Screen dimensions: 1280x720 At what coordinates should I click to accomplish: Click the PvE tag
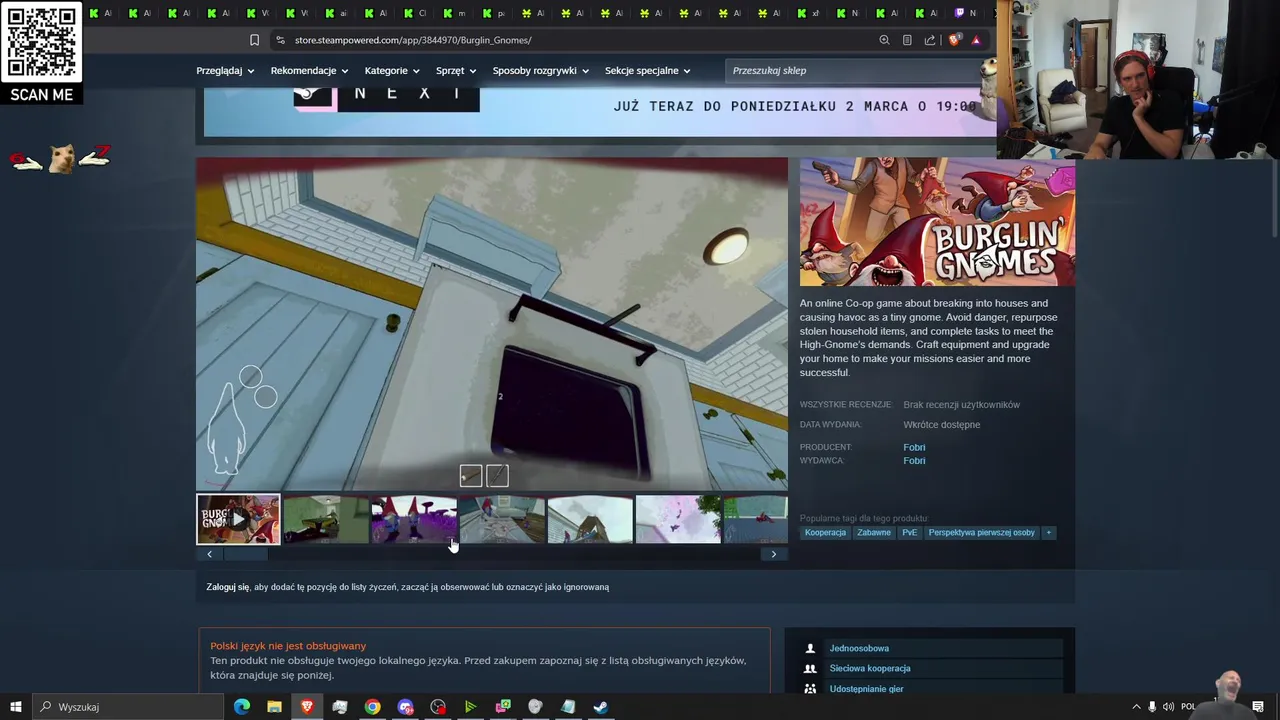pyautogui.click(x=909, y=533)
